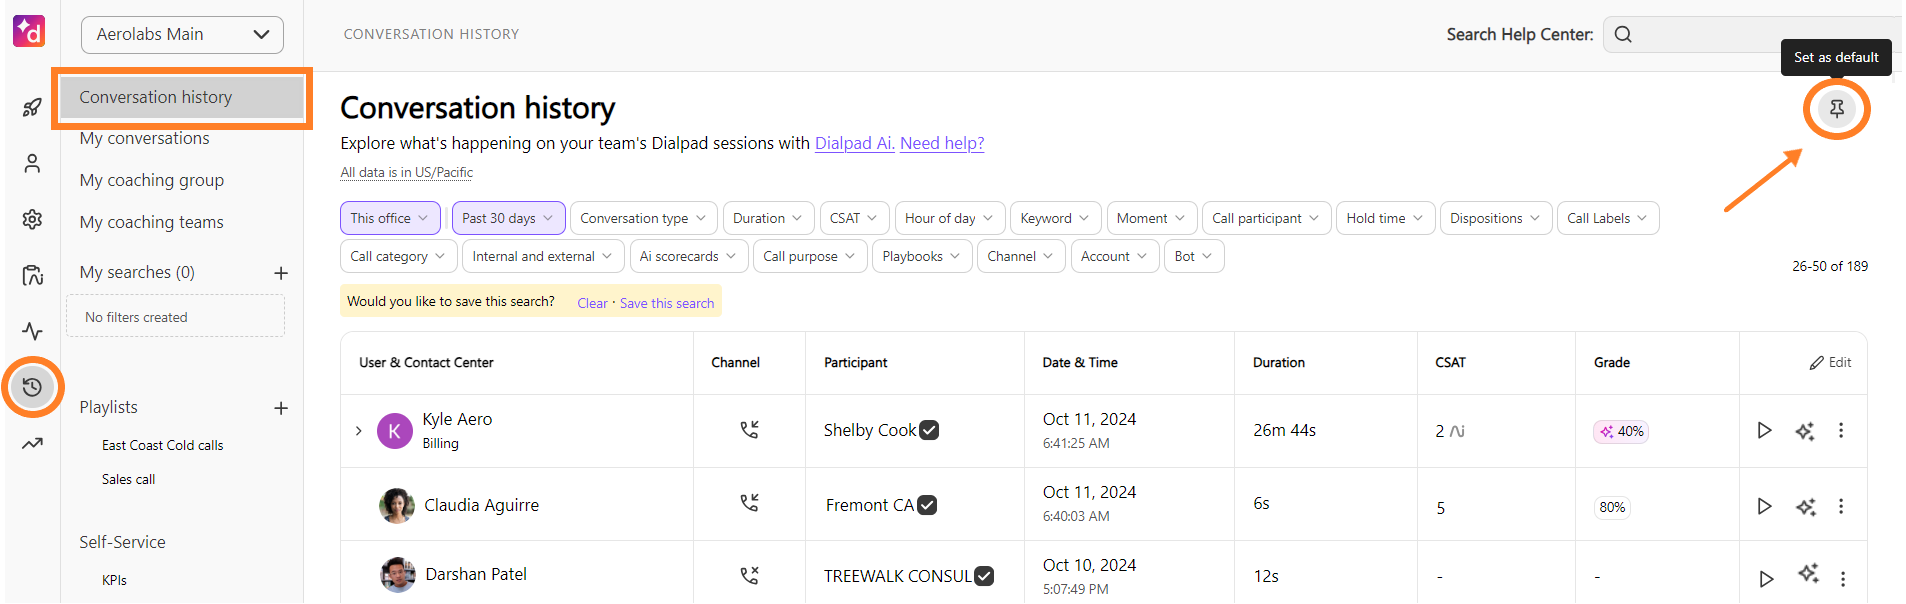Add a new playlist with plus icon

click(281, 408)
